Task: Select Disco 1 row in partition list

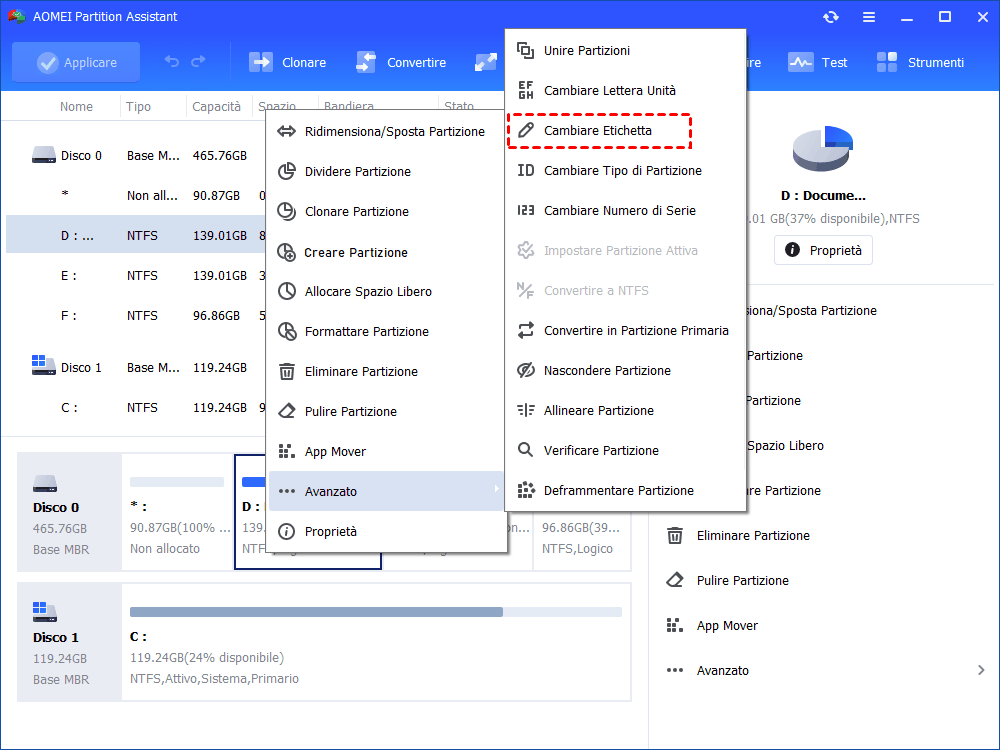Action: (x=136, y=368)
